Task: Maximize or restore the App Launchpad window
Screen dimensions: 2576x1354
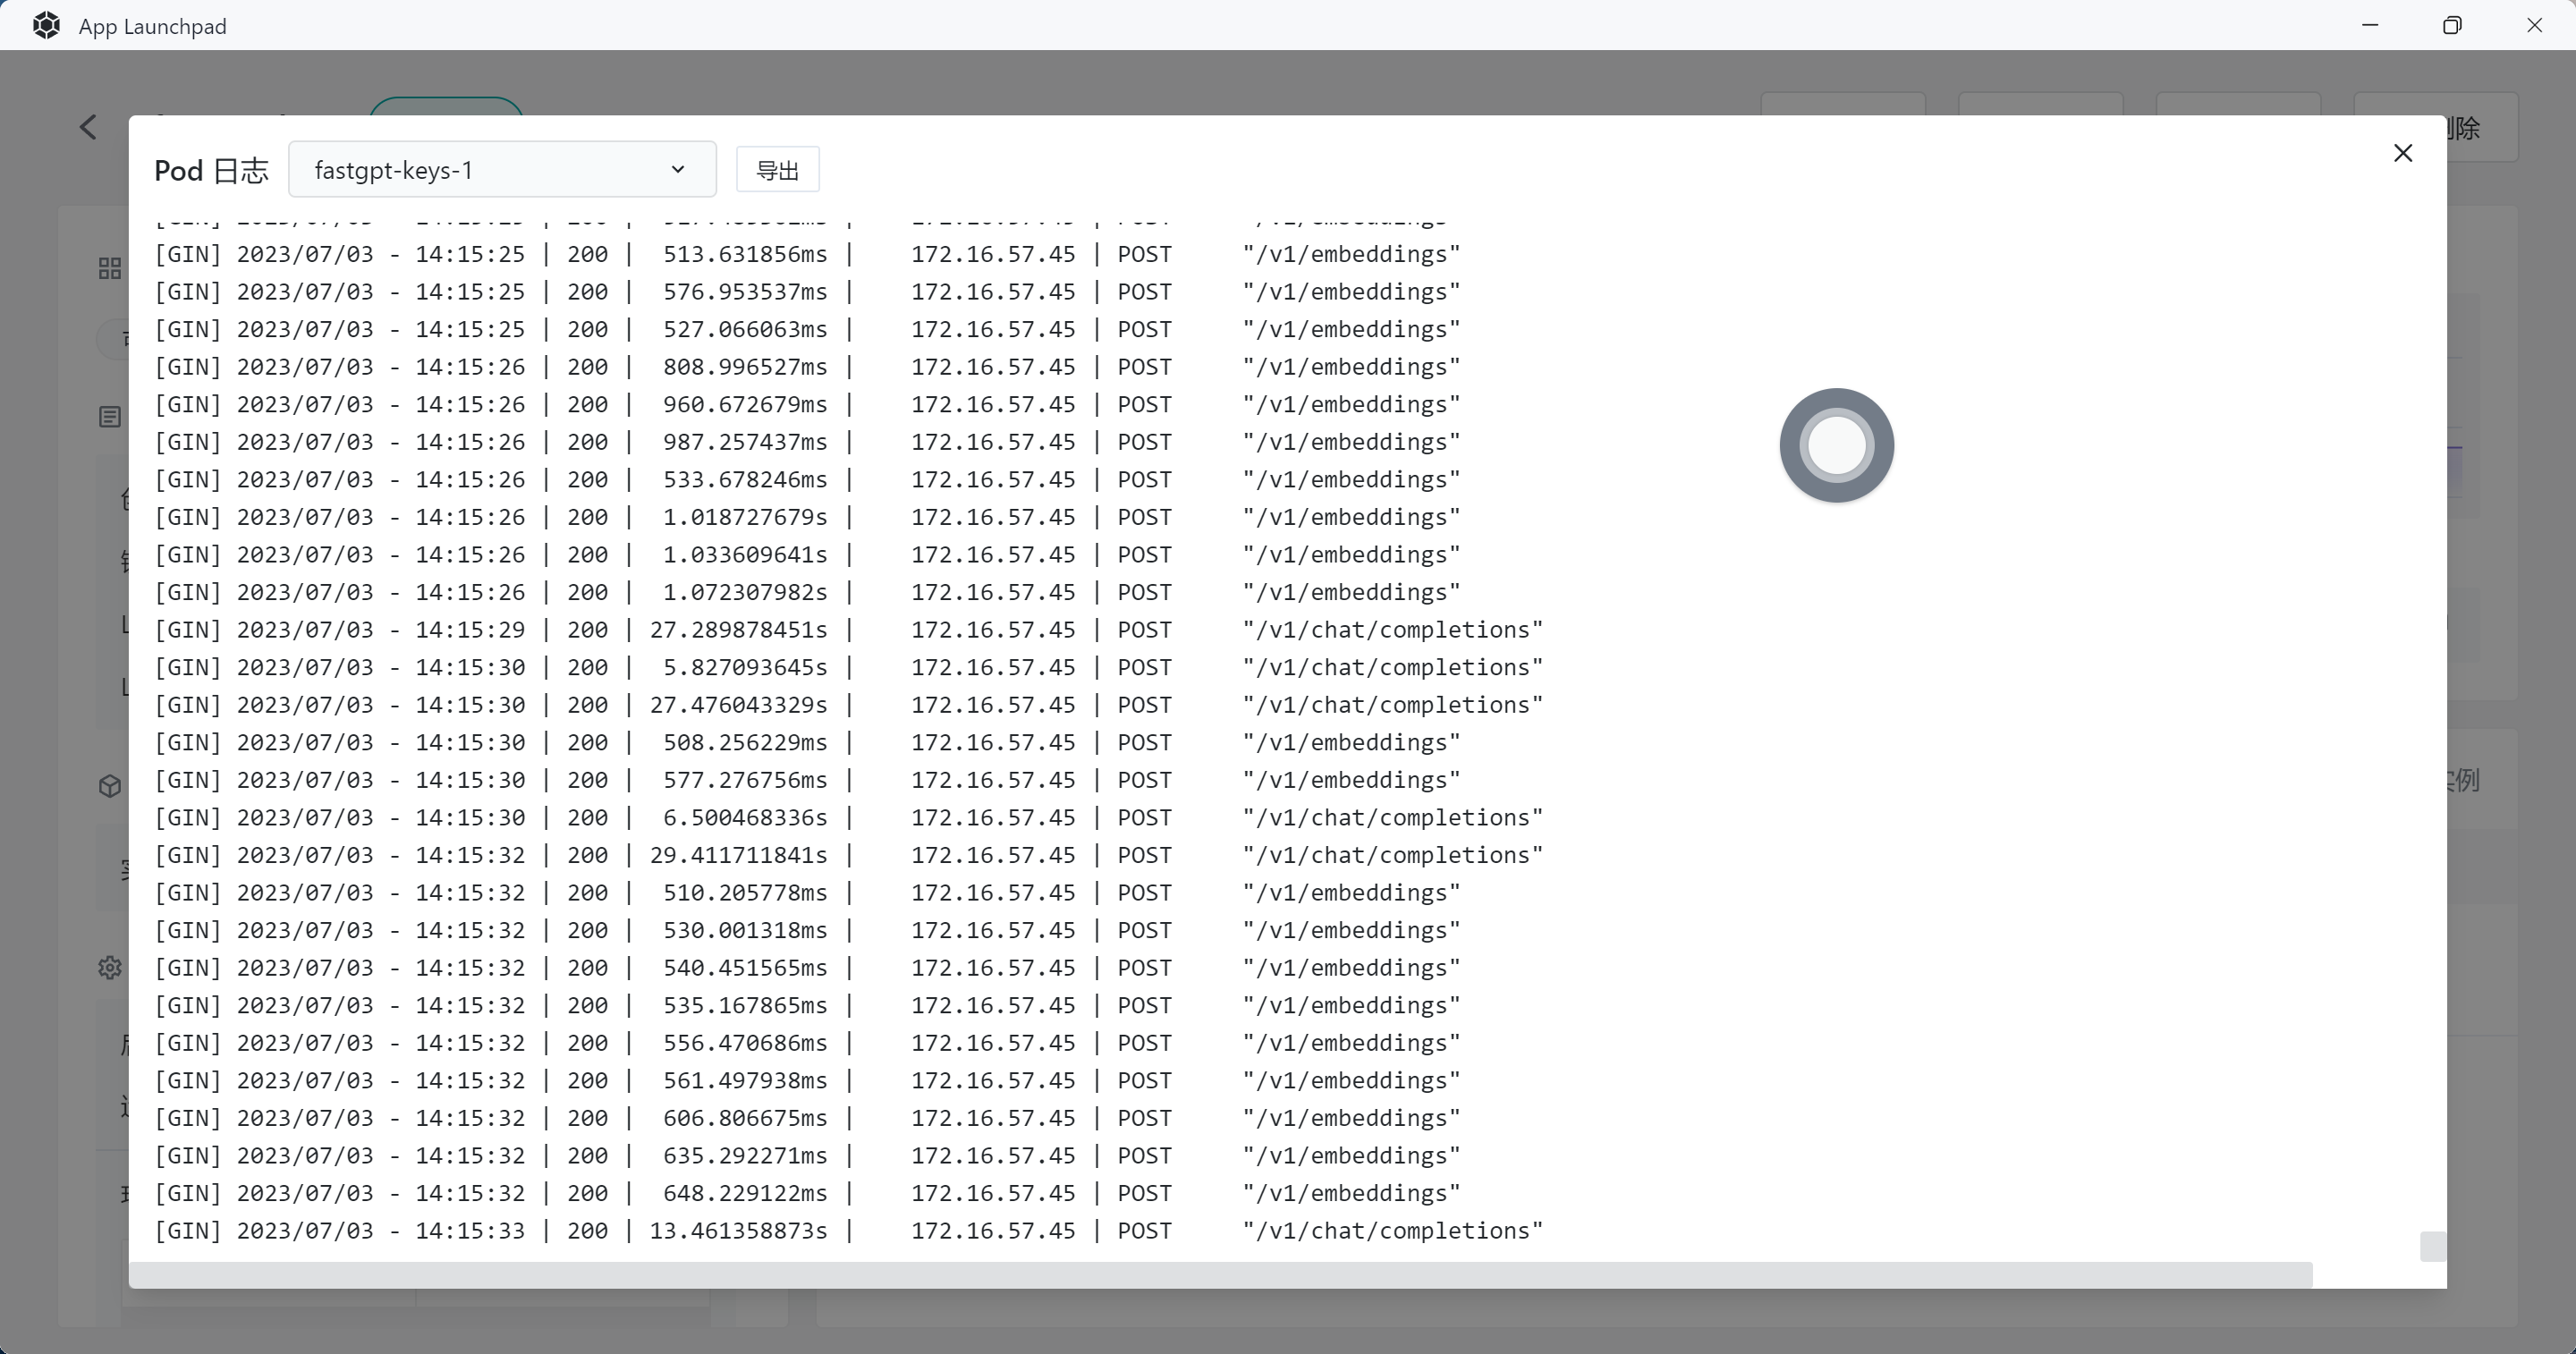Action: click(2451, 25)
